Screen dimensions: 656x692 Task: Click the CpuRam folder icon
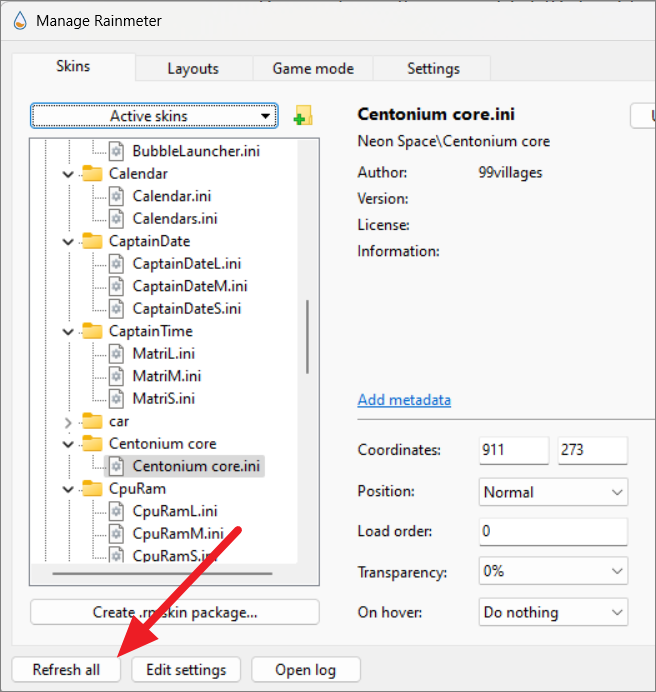pos(92,489)
